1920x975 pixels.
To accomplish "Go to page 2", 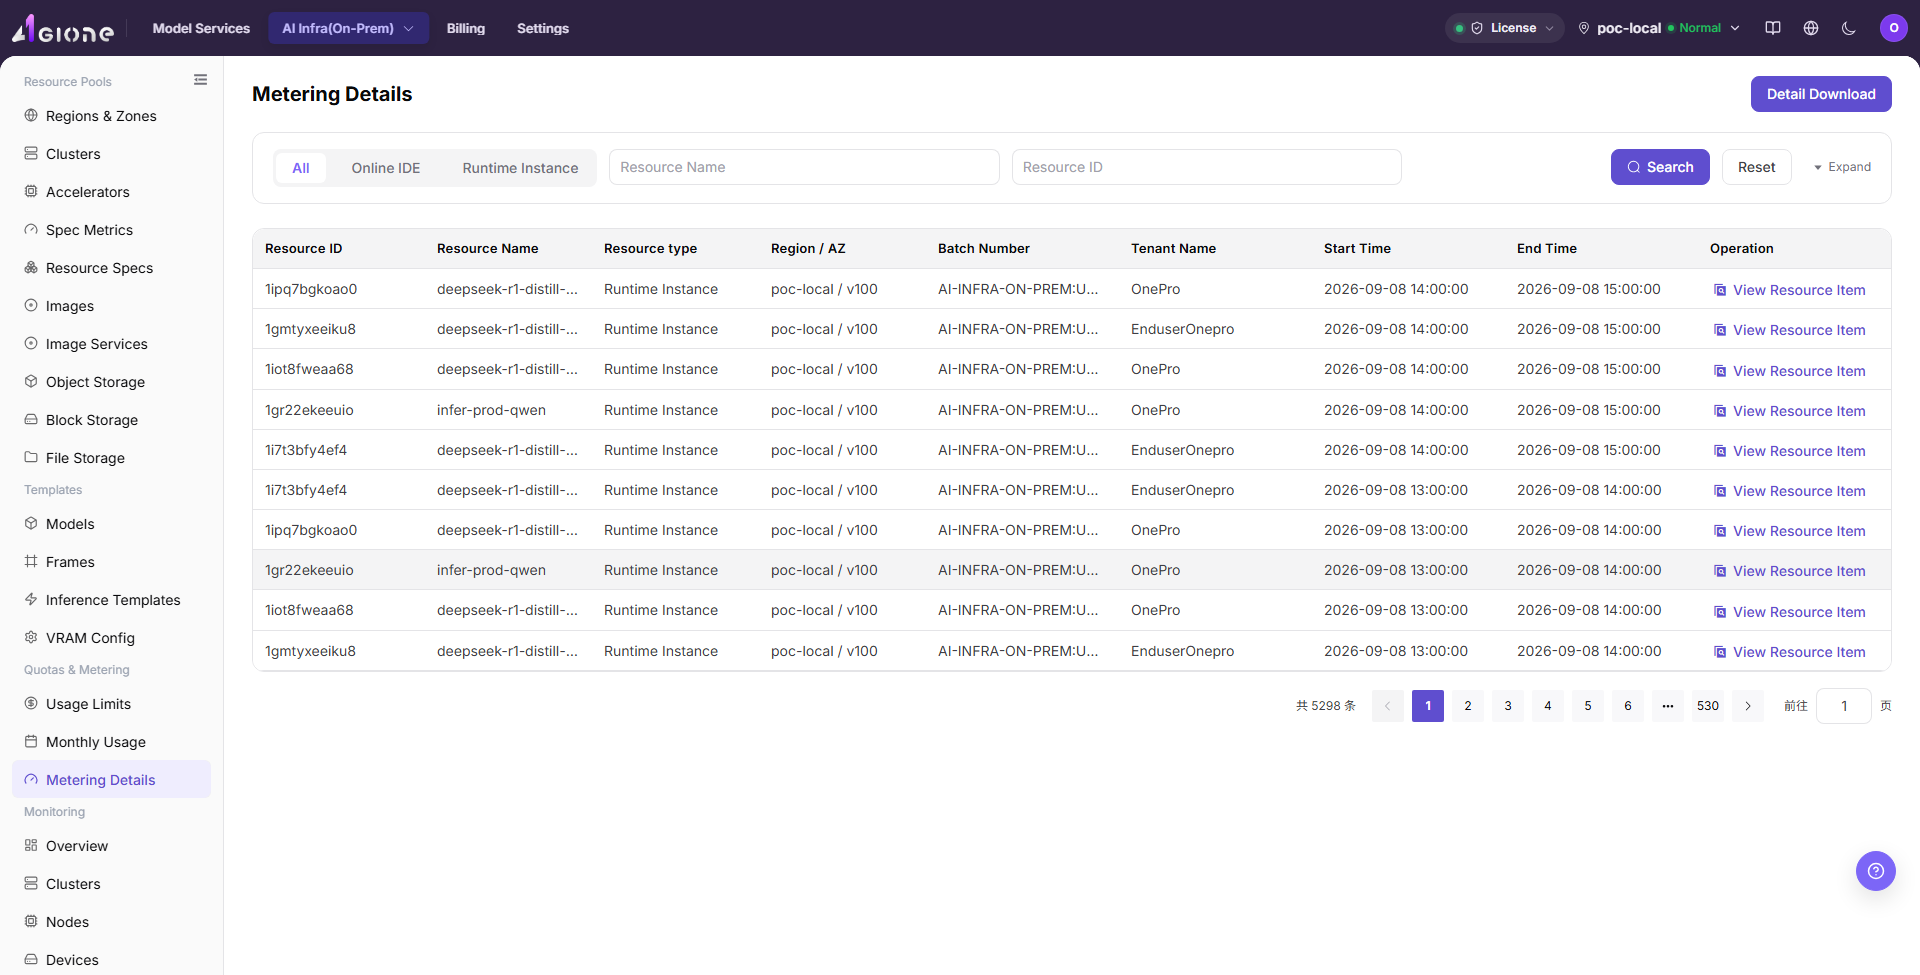I will coord(1468,706).
